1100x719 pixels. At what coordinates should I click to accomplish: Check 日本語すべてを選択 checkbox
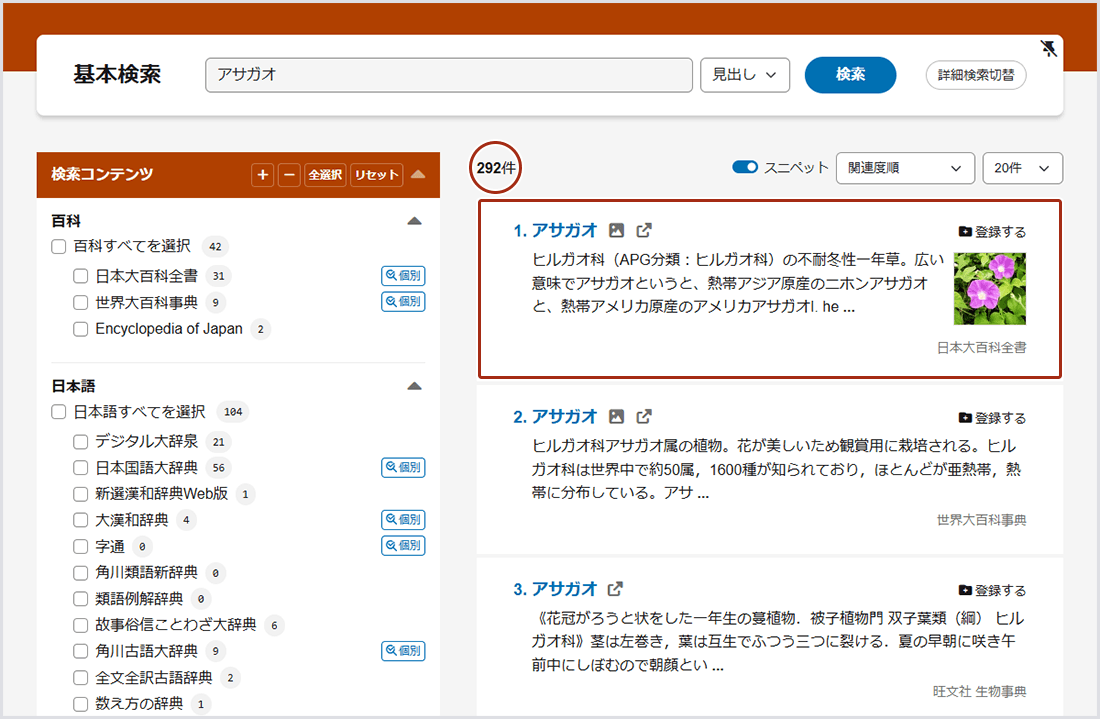pyautogui.click(x=59, y=412)
